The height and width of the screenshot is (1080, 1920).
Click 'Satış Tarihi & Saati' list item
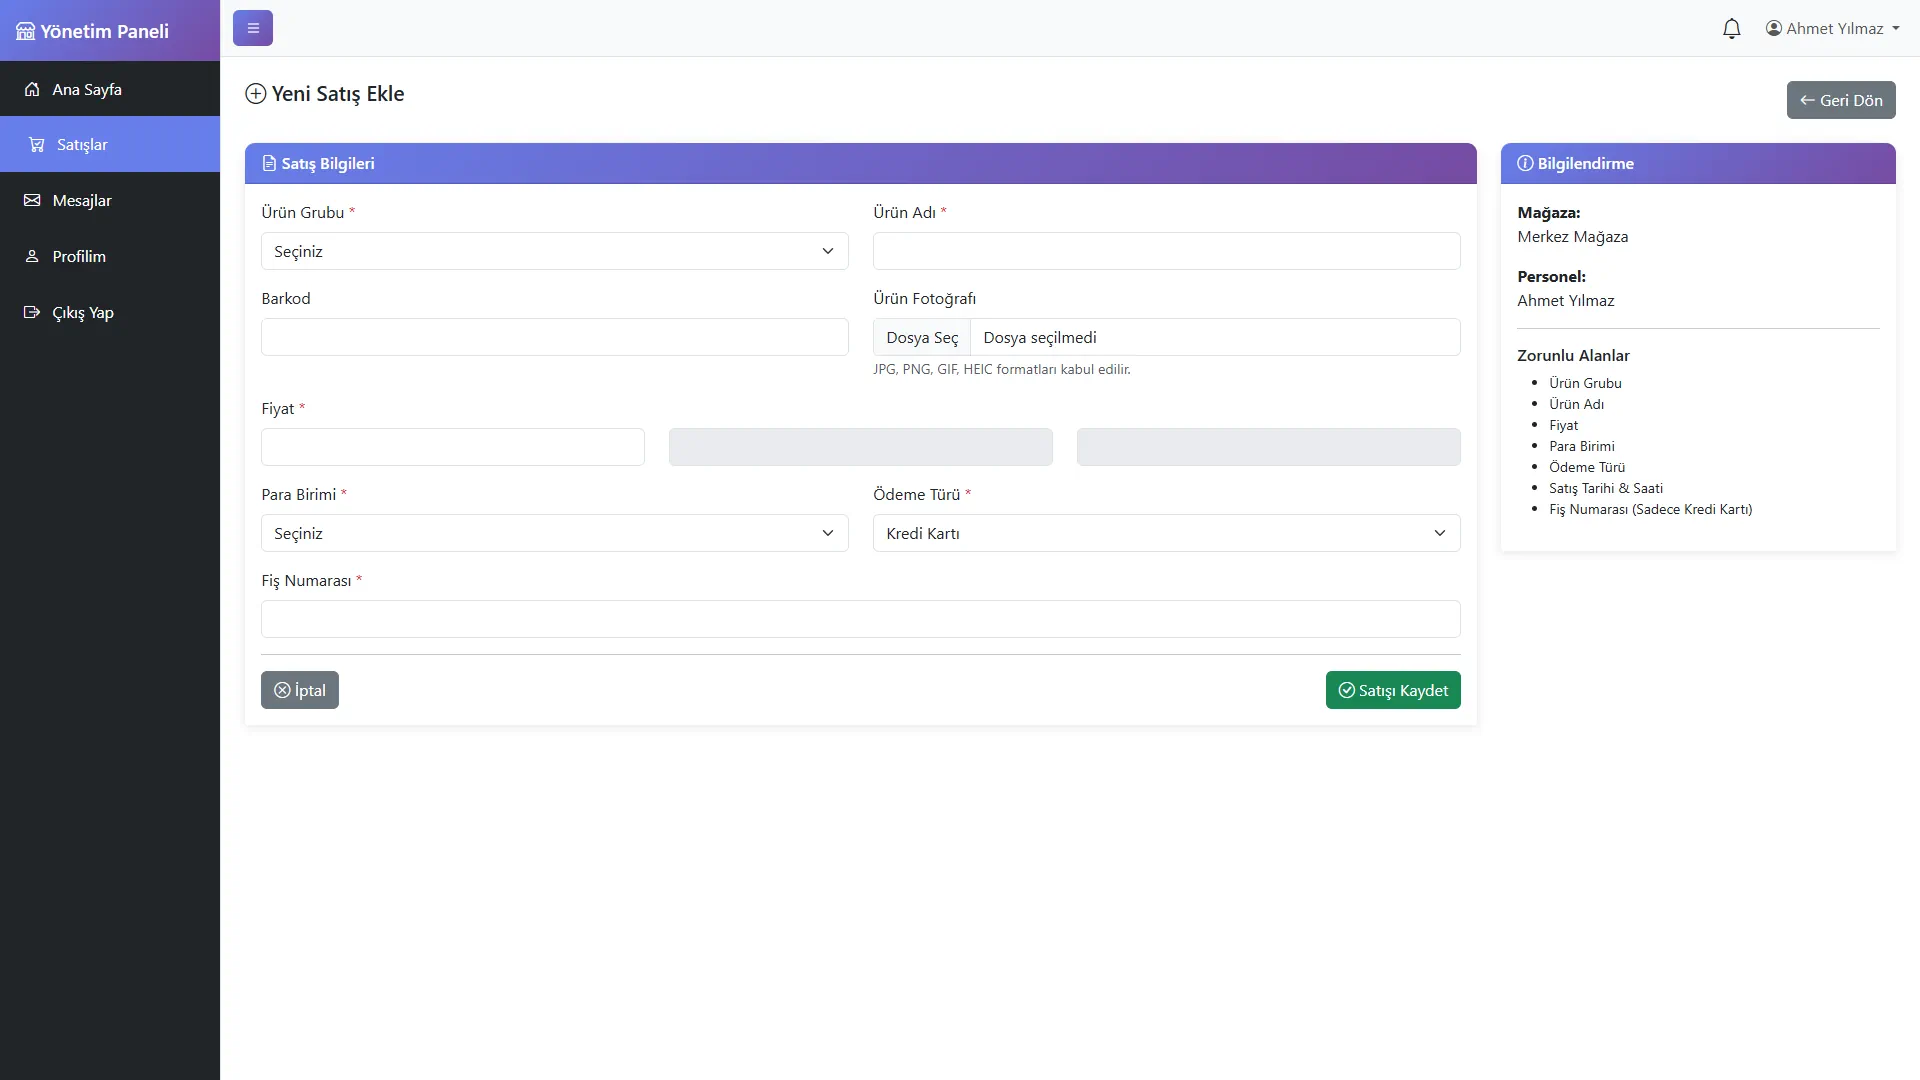coord(1606,488)
